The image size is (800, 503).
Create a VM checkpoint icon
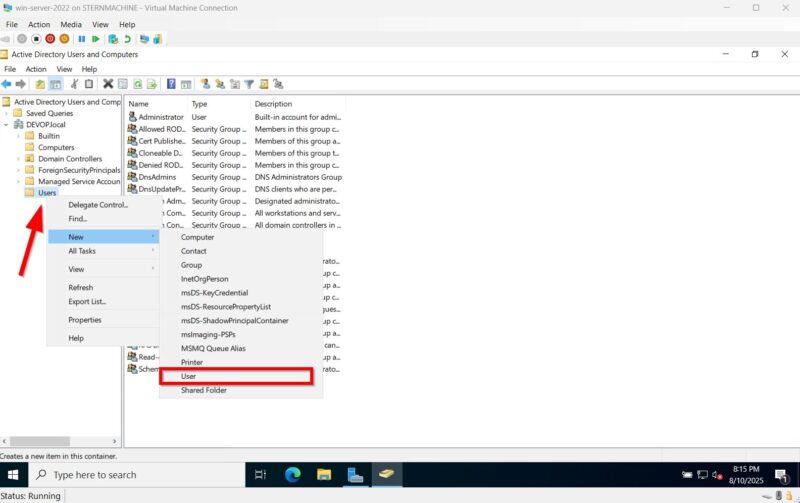(113, 39)
